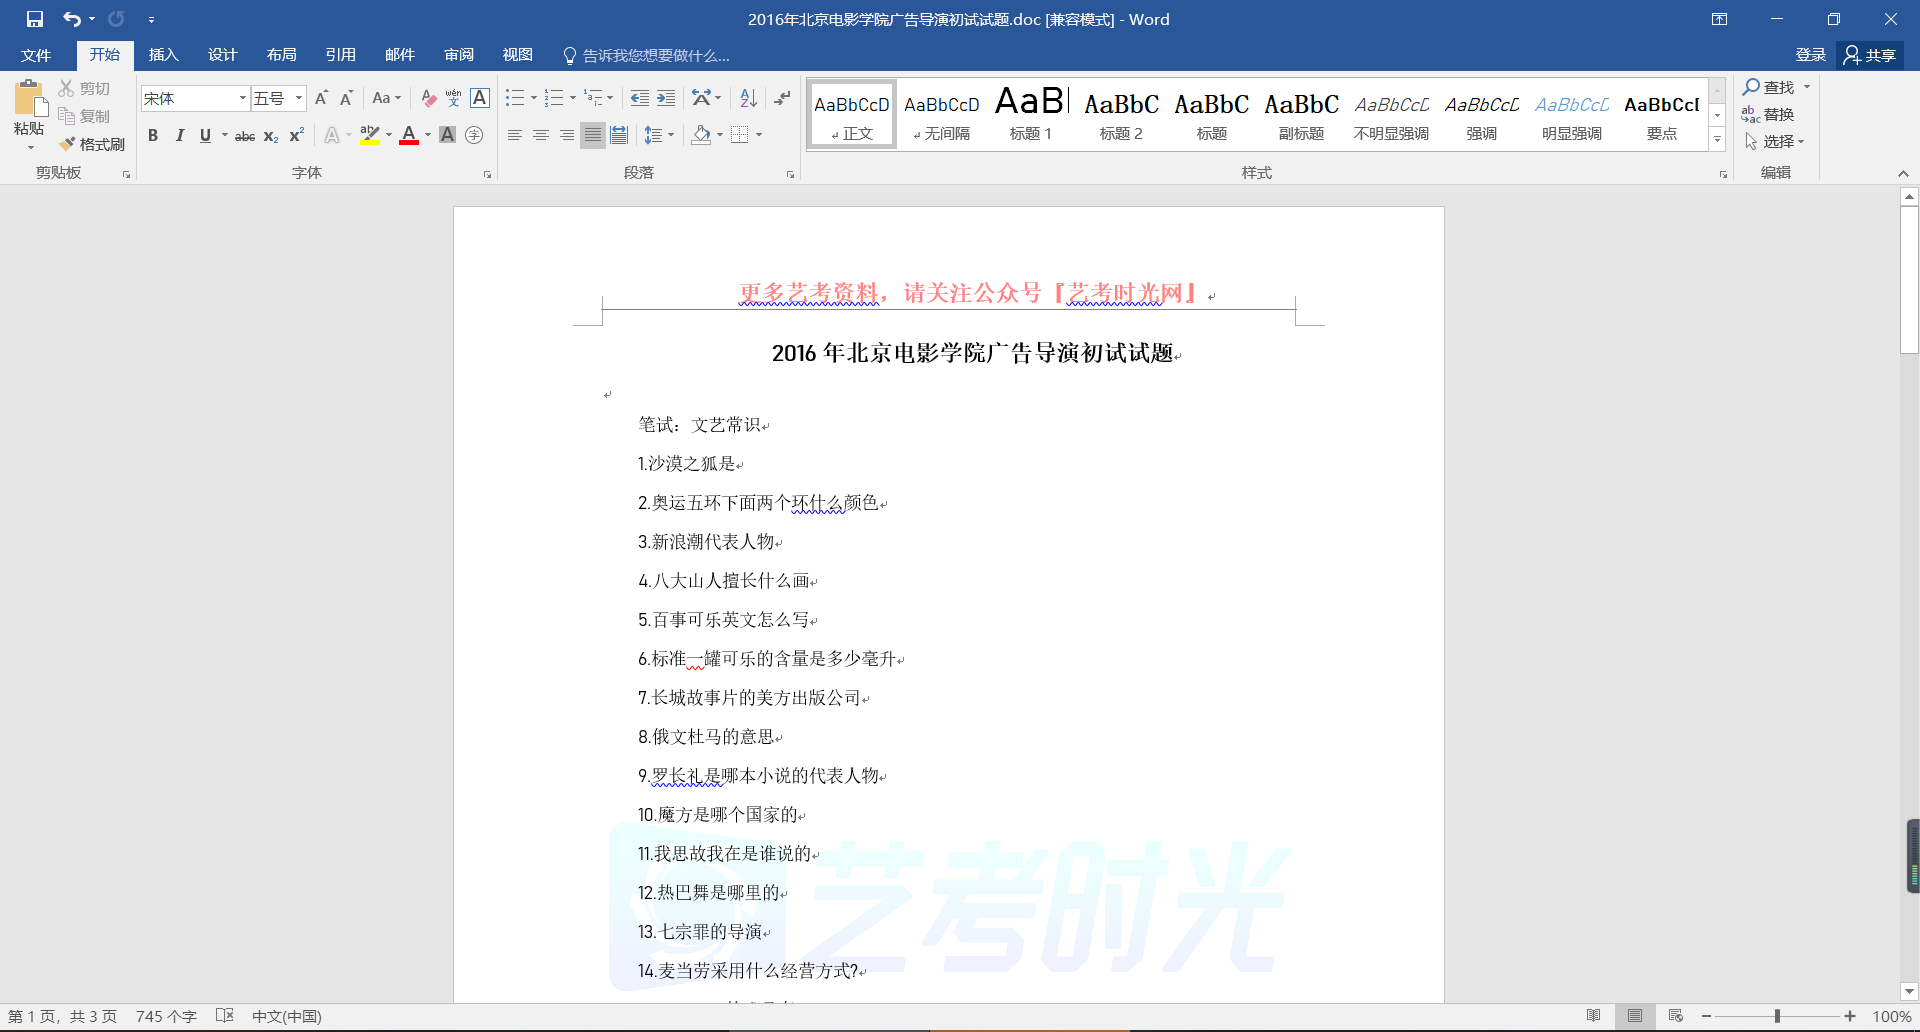Click the Increase Indent icon

tap(666, 98)
